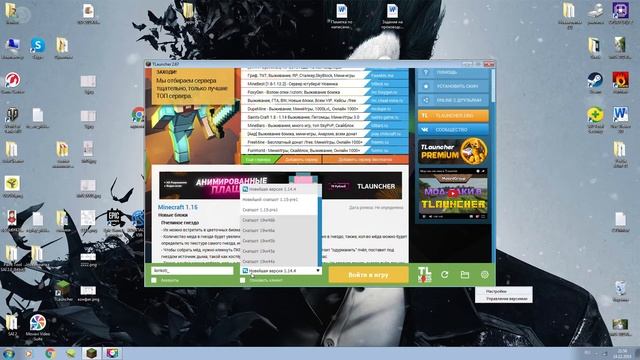
Task: Choose Снапшот 1.15-pre1 from version list
Action: tap(279, 210)
